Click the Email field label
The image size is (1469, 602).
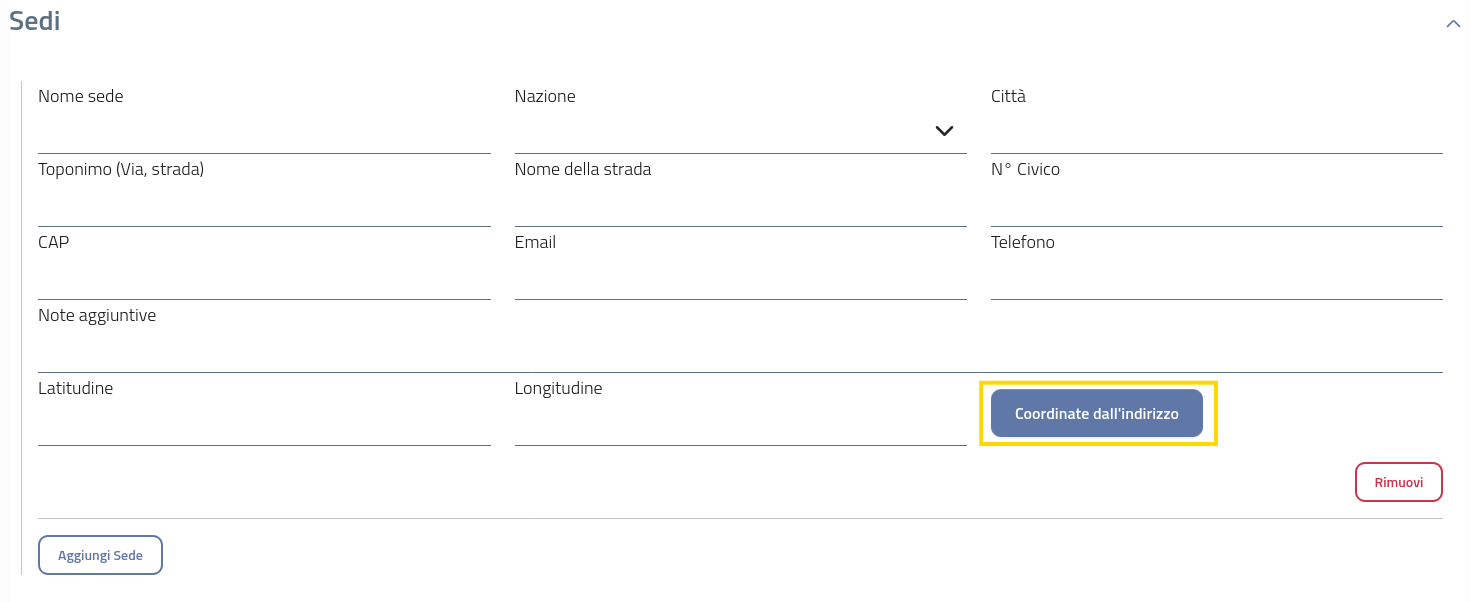click(535, 243)
